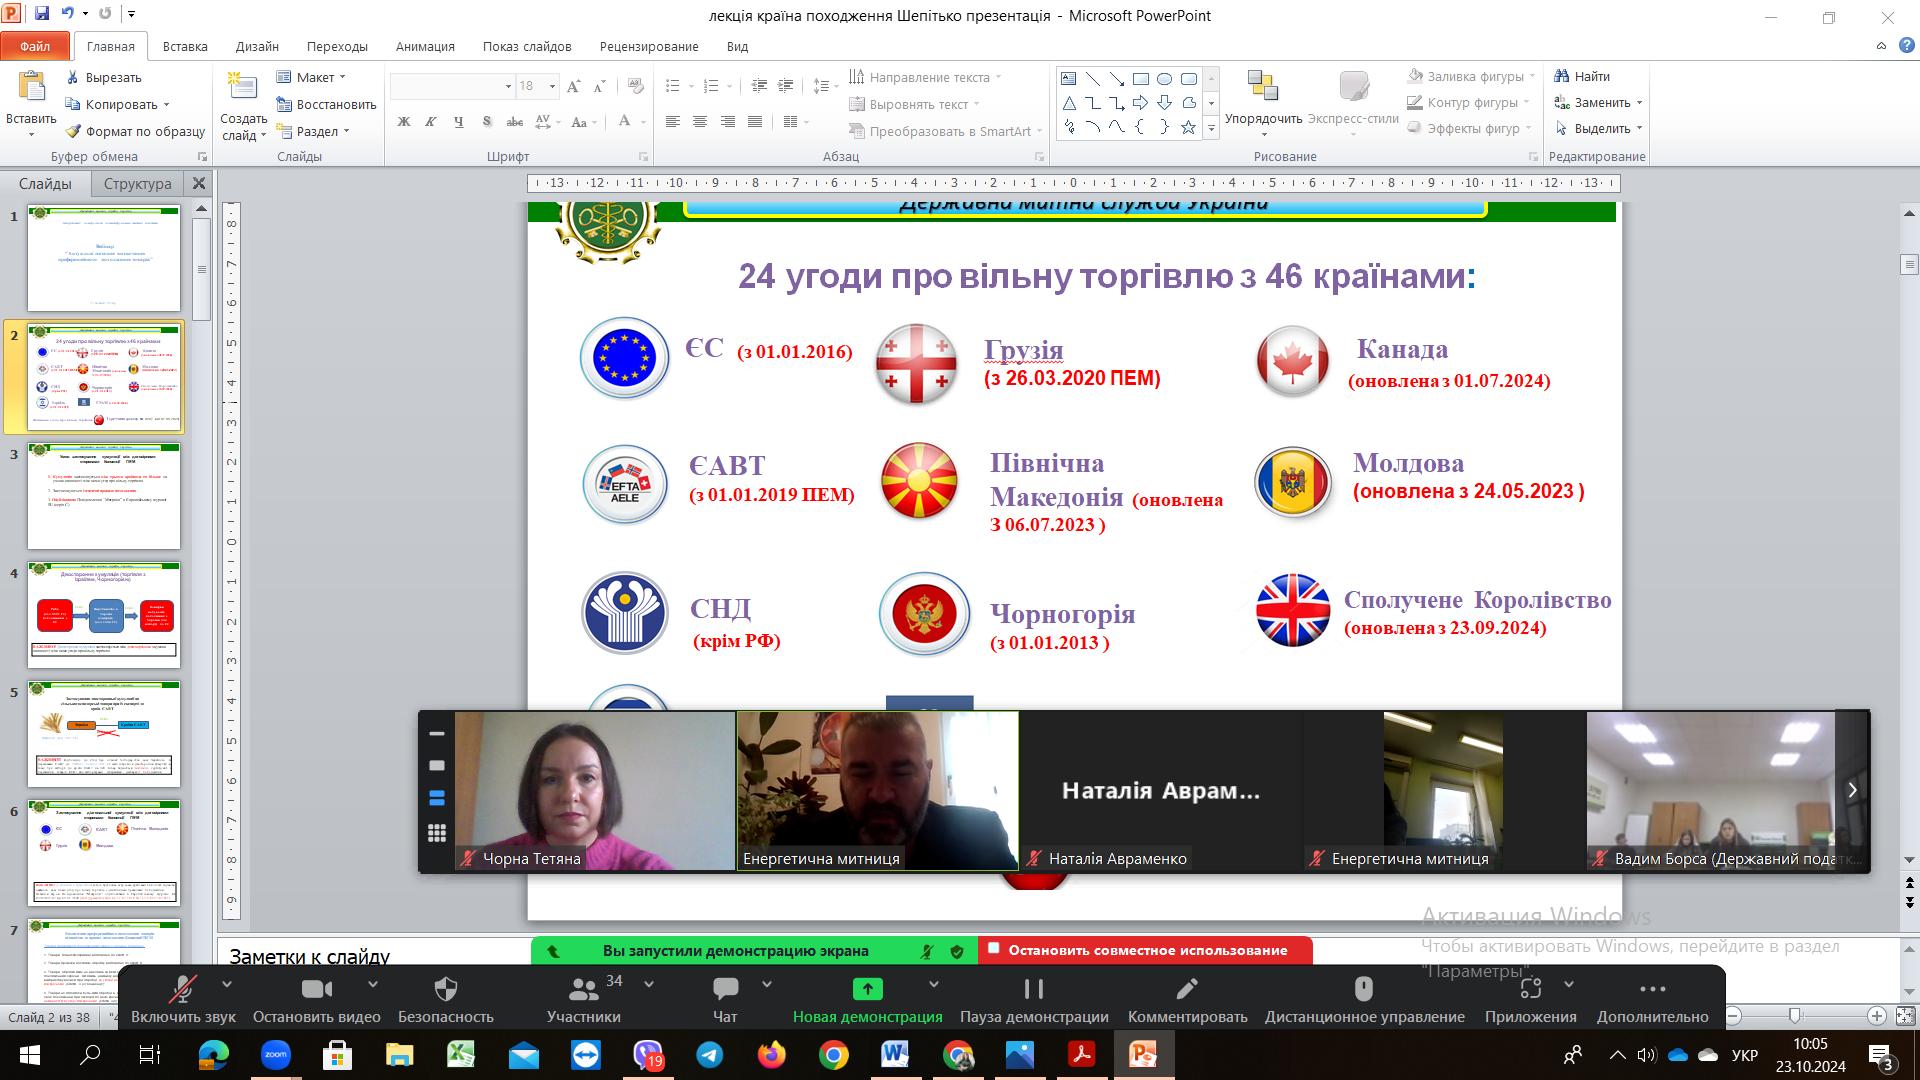The image size is (1920, 1080).
Task: Open the Файл tab
Action: click(35, 46)
